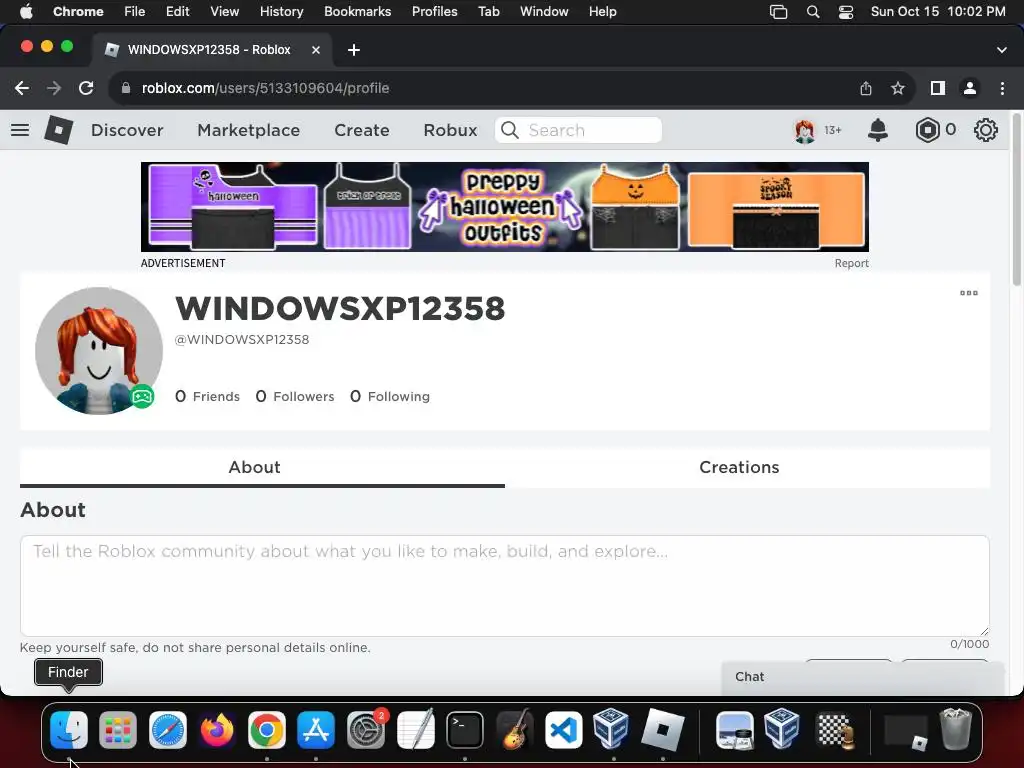Image resolution: width=1024 pixels, height=768 pixels.
Task: View the 0 Friends list
Action: click(x=208, y=396)
